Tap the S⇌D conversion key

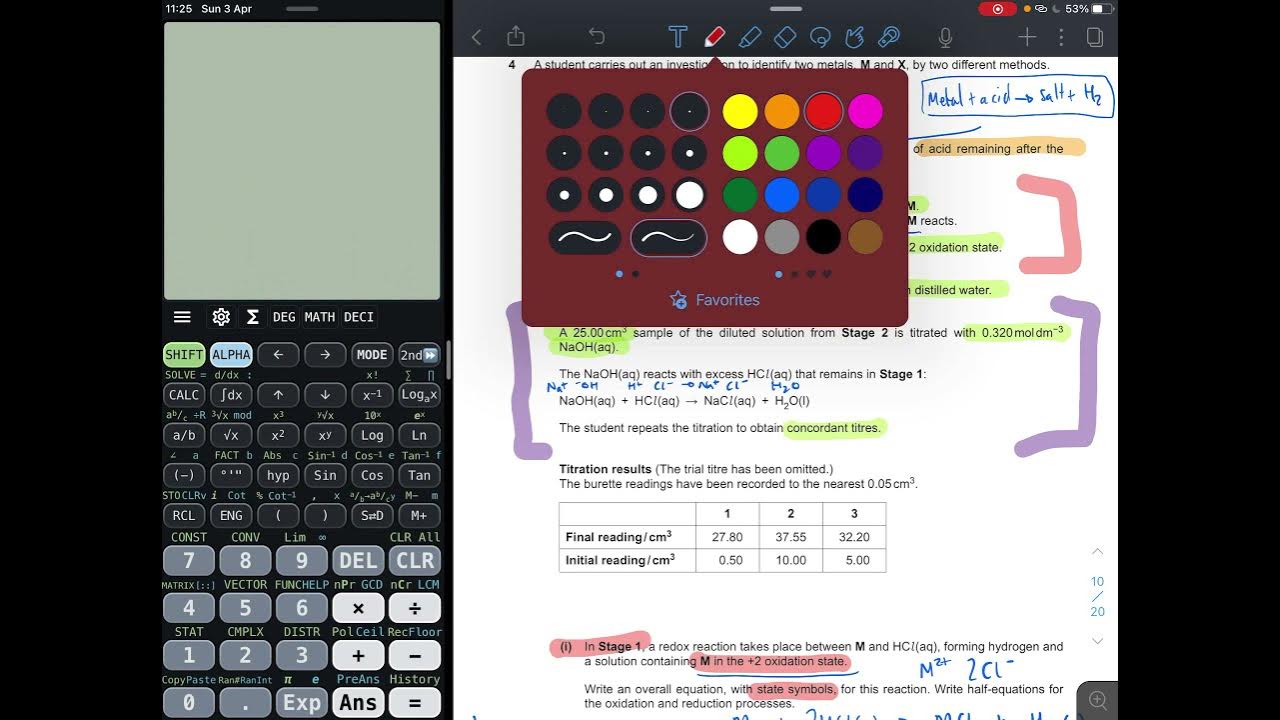[372, 515]
